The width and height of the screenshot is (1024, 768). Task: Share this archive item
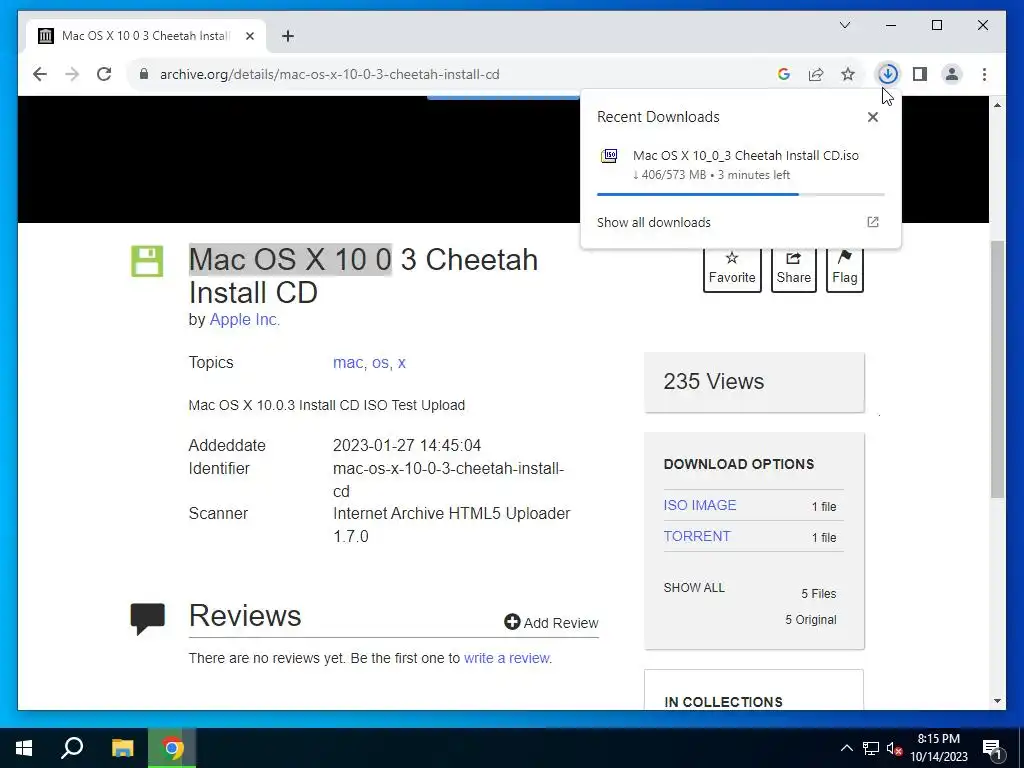click(793, 268)
